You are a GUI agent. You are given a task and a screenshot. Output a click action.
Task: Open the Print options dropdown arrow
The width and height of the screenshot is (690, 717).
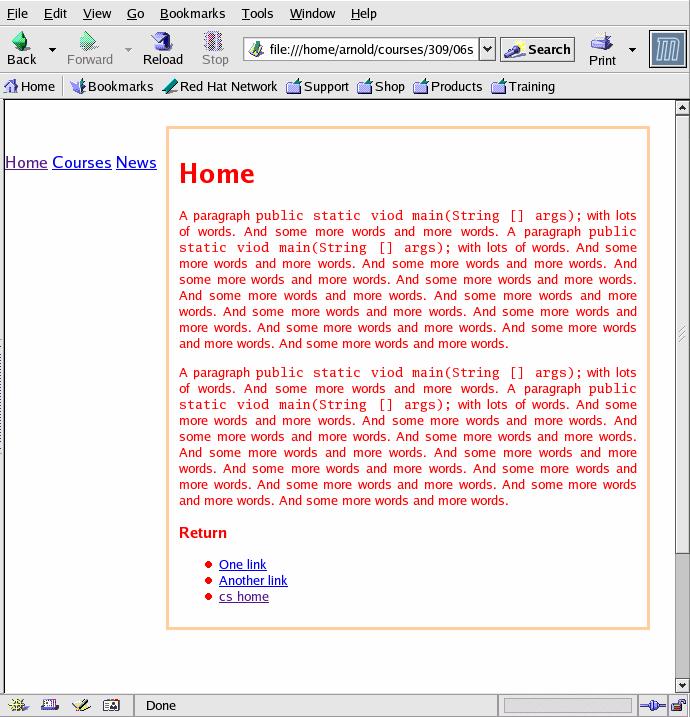[x=632, y=49]
